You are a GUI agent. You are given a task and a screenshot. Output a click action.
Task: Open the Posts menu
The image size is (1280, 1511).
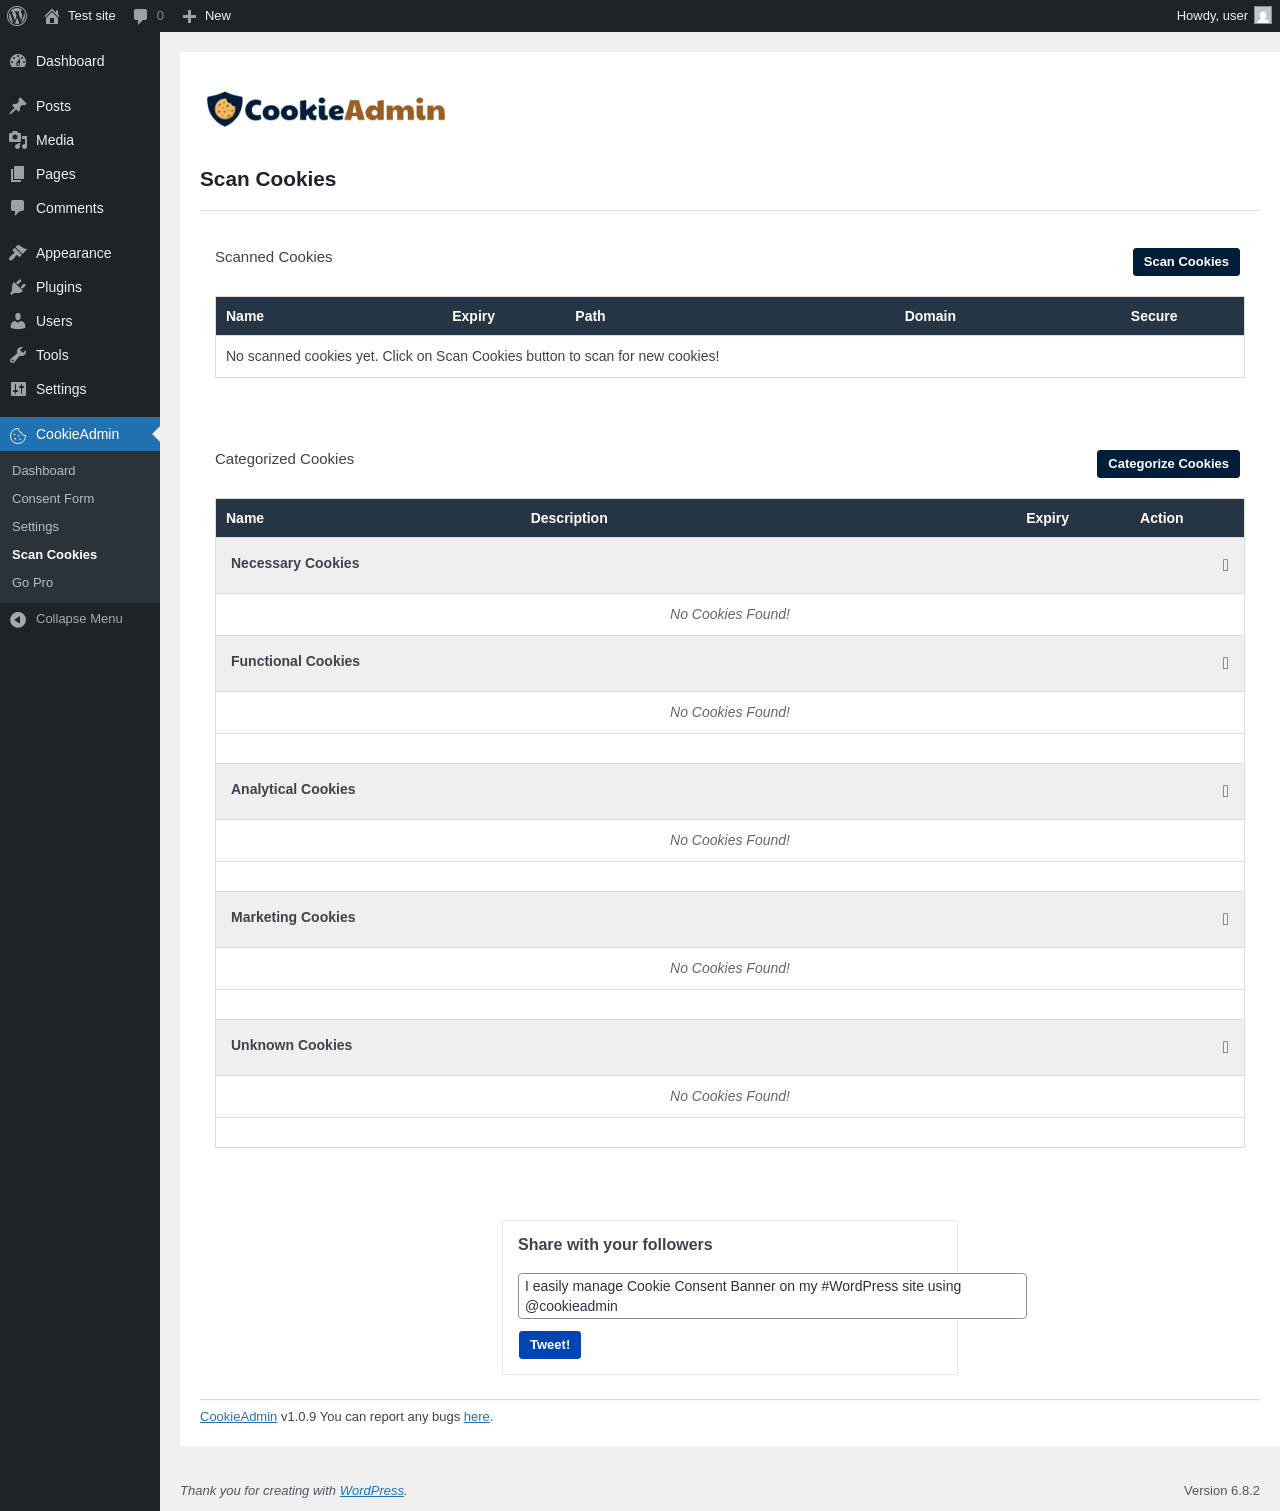pyautogui.click(x=80, y=106)
